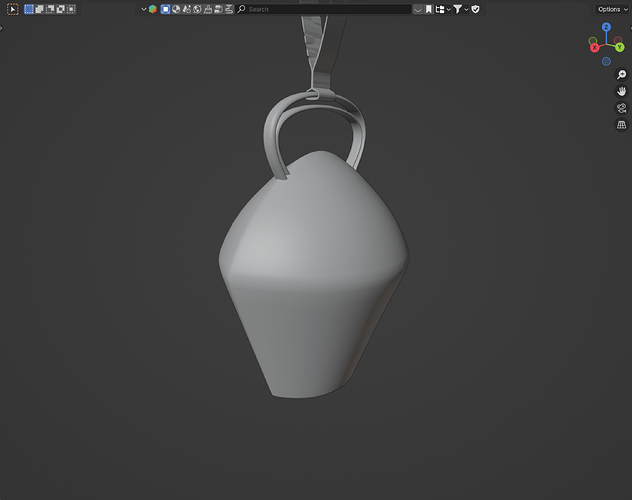The height and width of the screenshot is (500, 632).
Task: Choose the Subtract selection mode
Action: point(50,9)
